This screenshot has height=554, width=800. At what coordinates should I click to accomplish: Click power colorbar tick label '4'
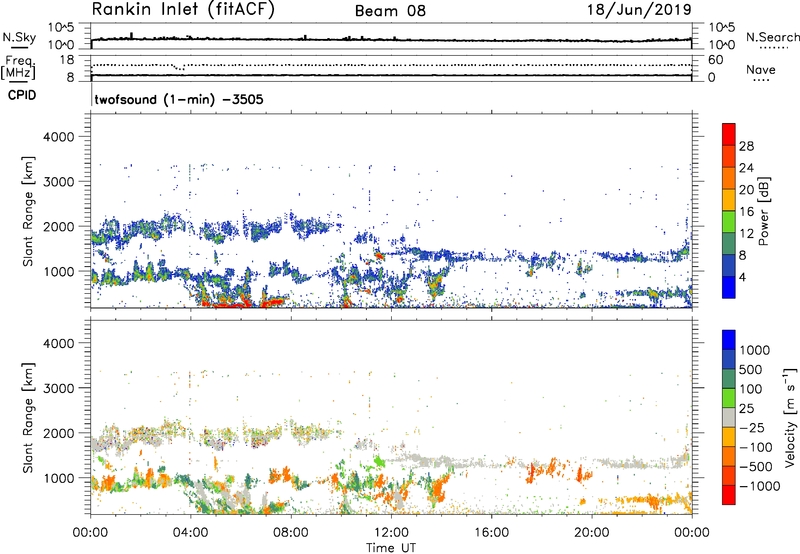743,277
